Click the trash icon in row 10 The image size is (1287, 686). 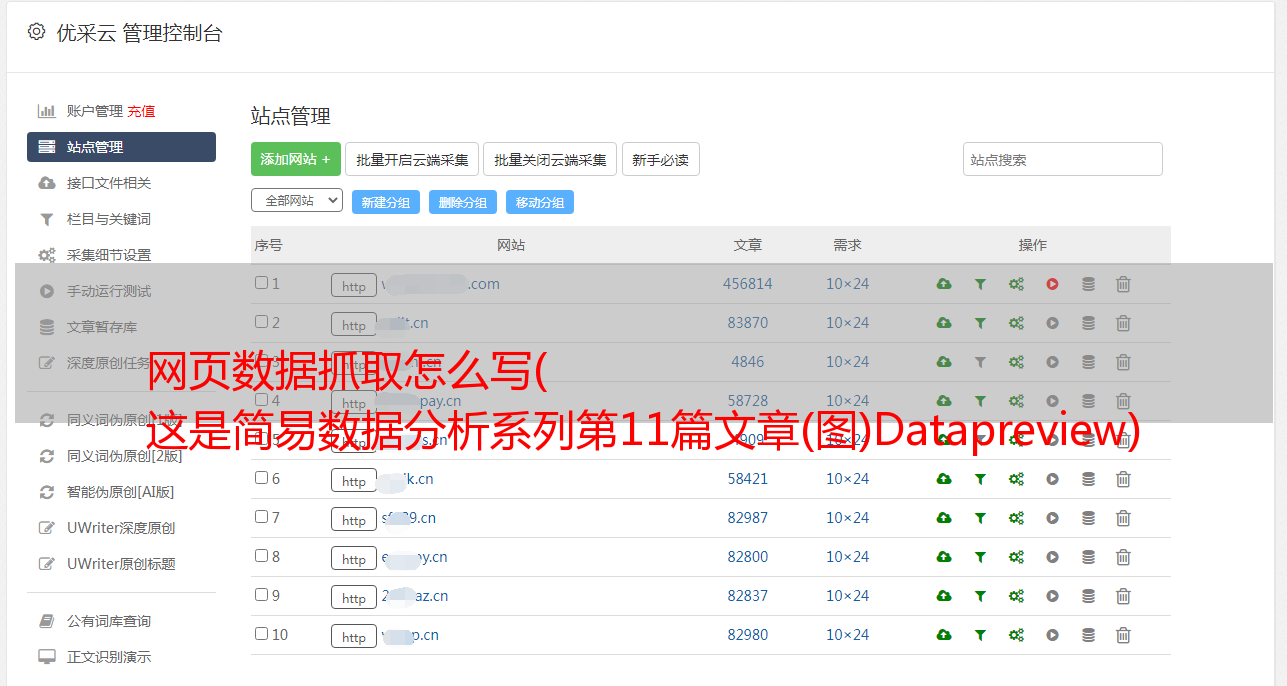(x=1123, y=635)
